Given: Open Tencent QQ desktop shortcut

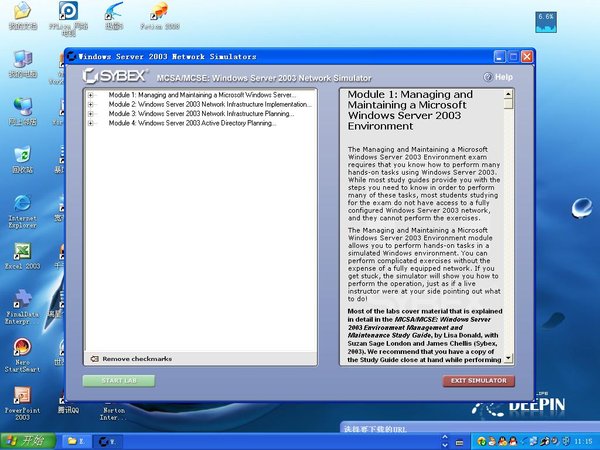Looking at the screenshot, I should coord(68,406).
